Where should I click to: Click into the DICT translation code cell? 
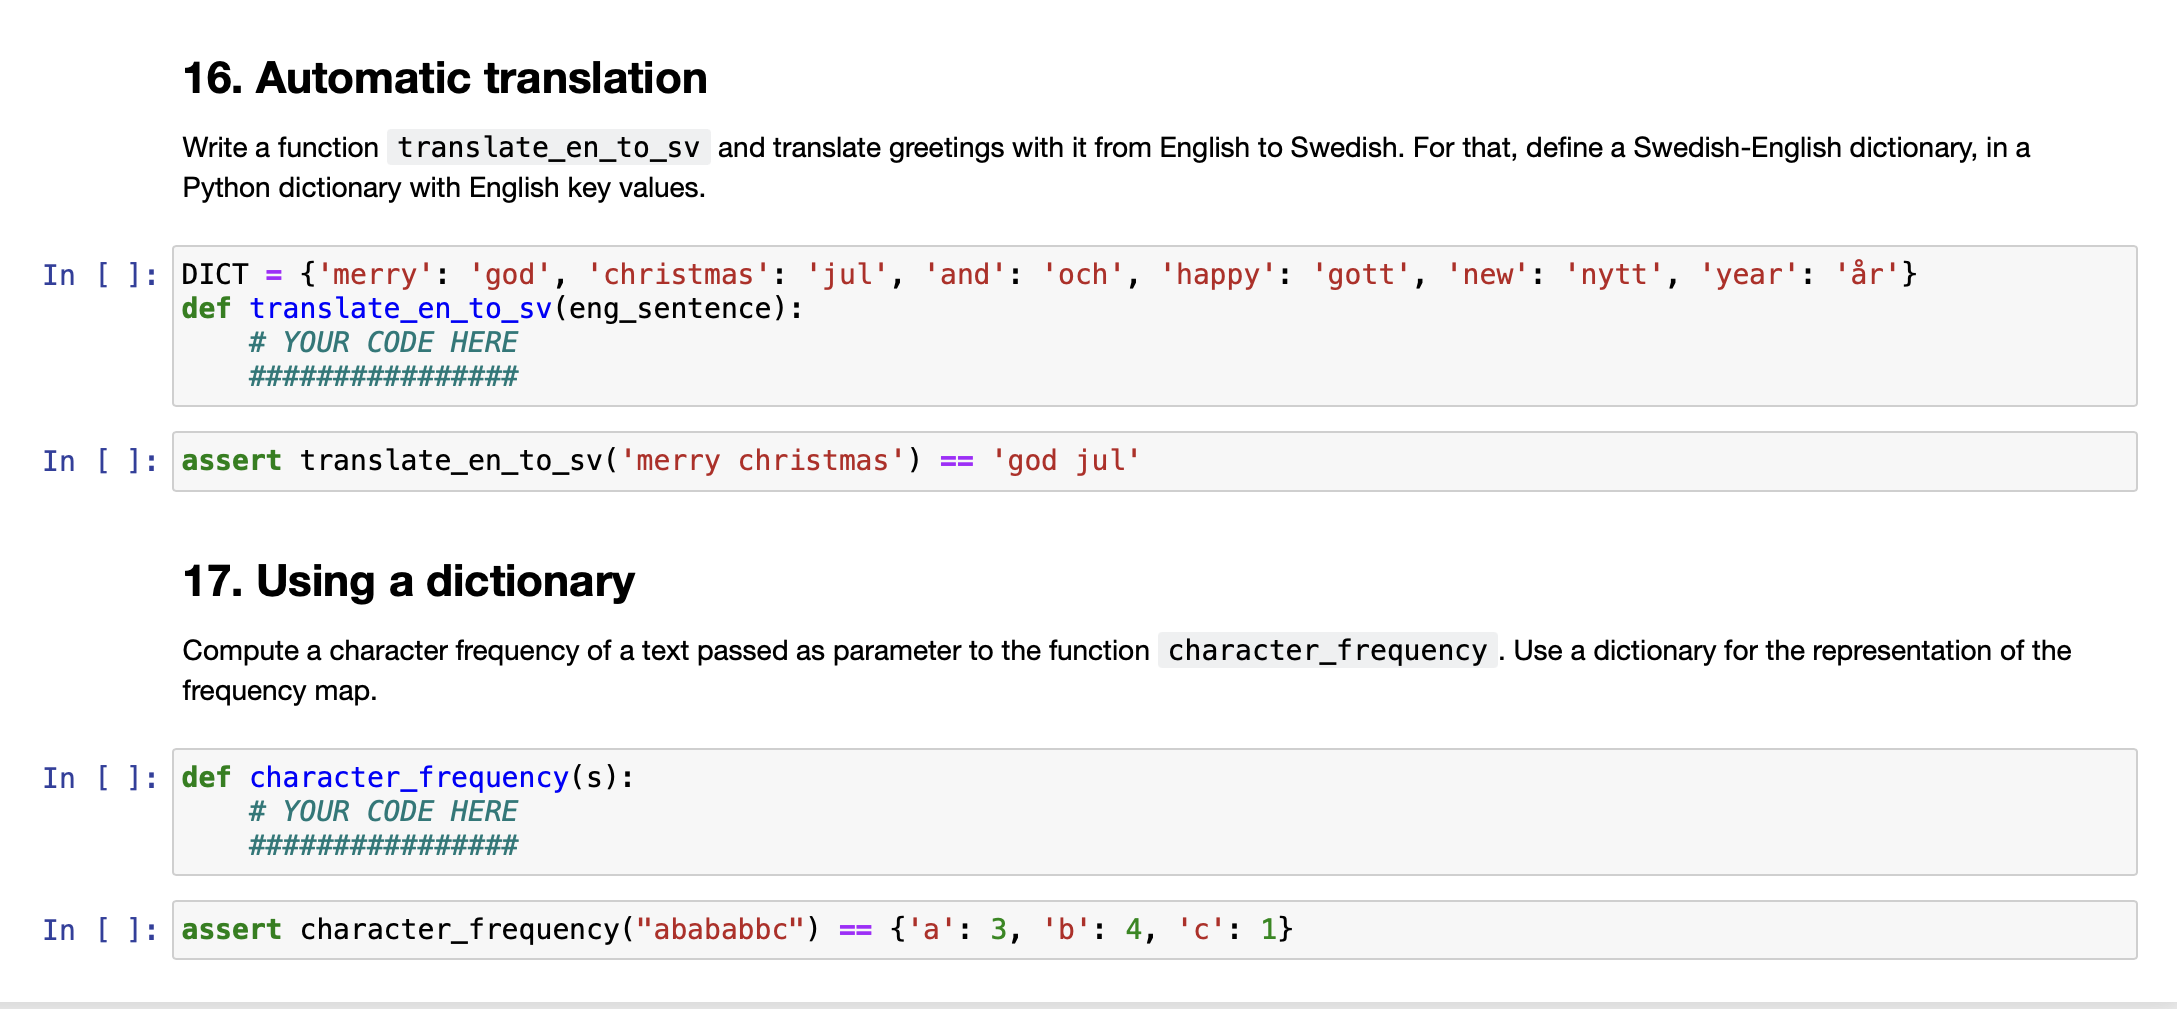coord(1154,326)
